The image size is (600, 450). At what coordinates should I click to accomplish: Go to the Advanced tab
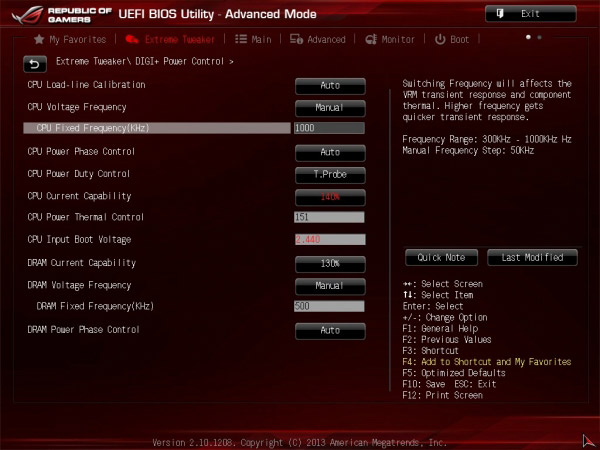coord(318,39)
